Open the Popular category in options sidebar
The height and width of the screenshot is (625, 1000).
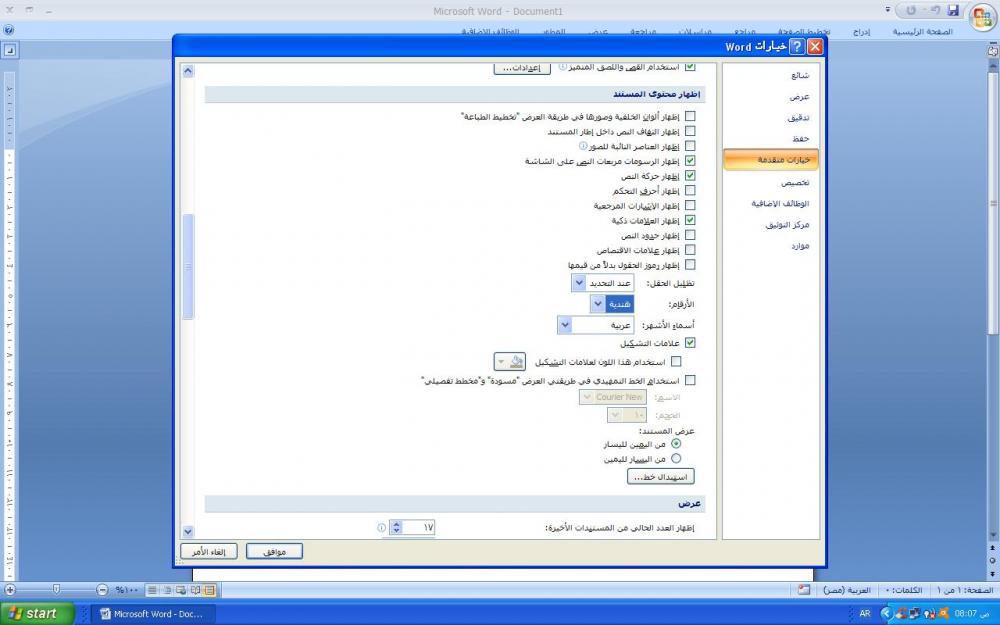(x=771, y=75)
